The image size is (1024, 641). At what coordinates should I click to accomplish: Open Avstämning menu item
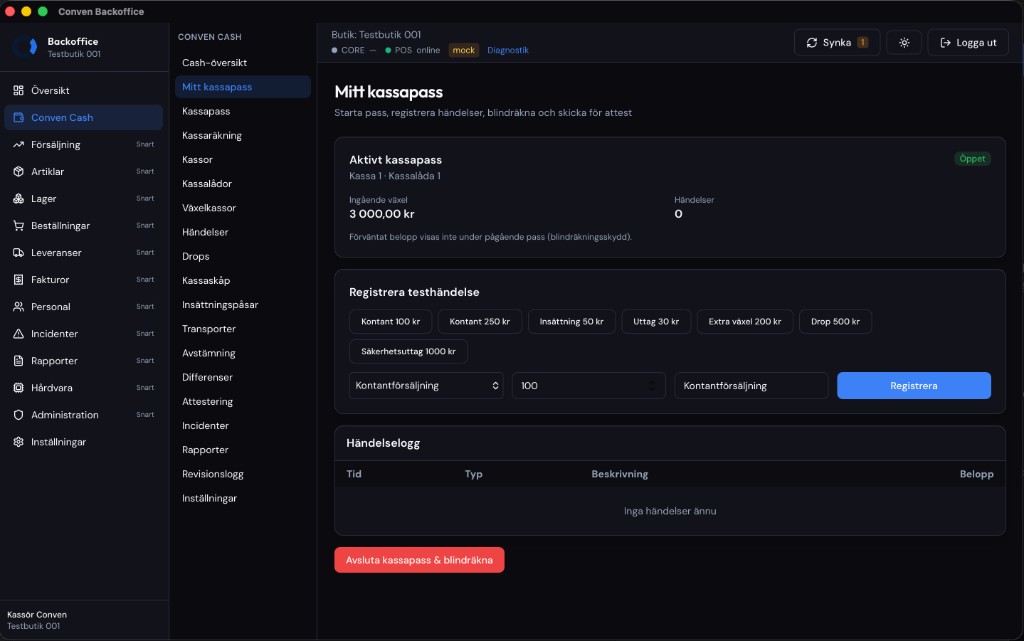tap(242, 352)
